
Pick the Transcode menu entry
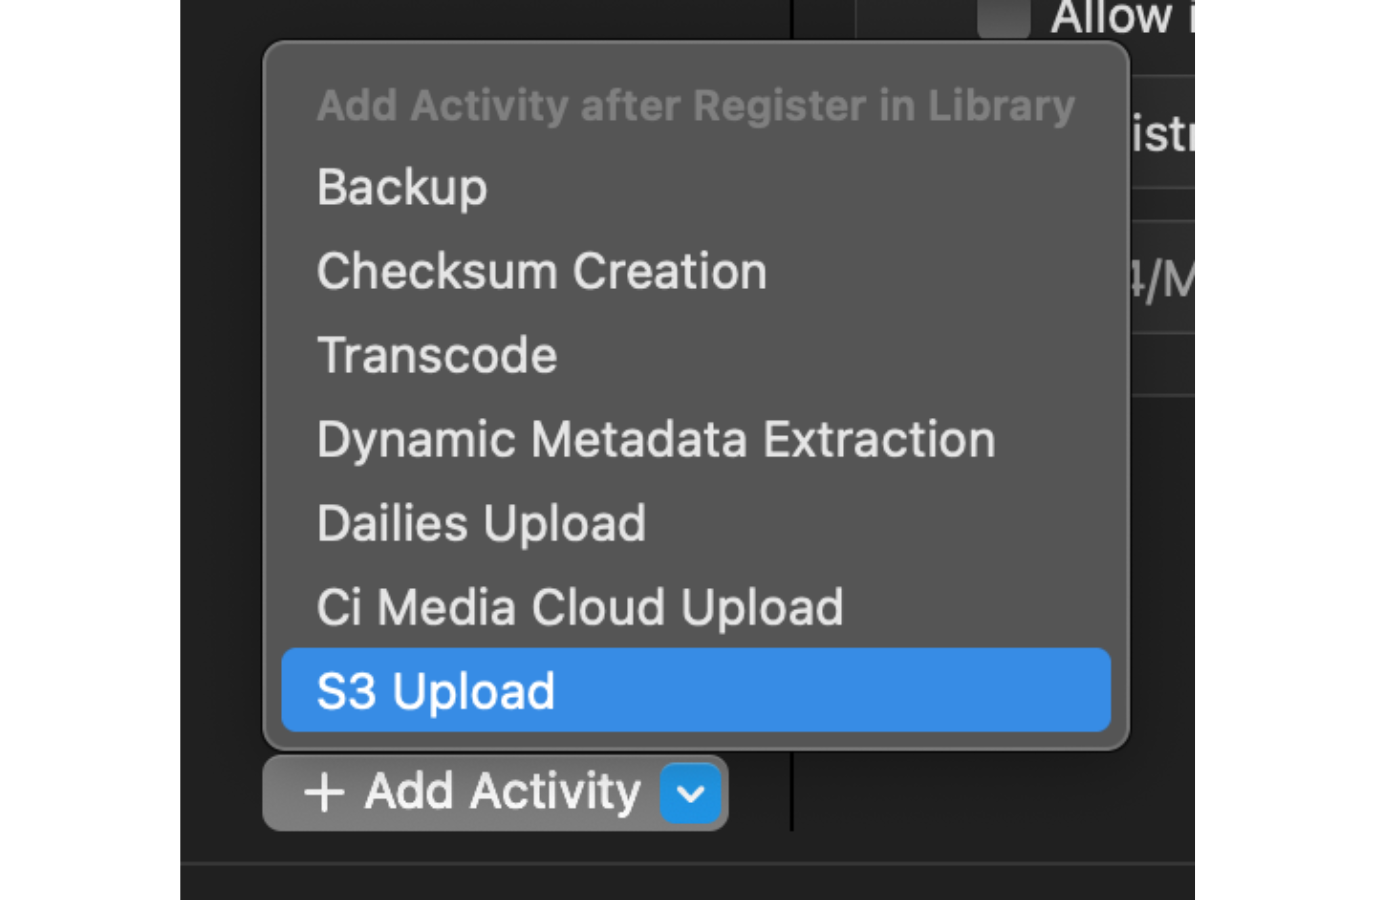(437, 356)
